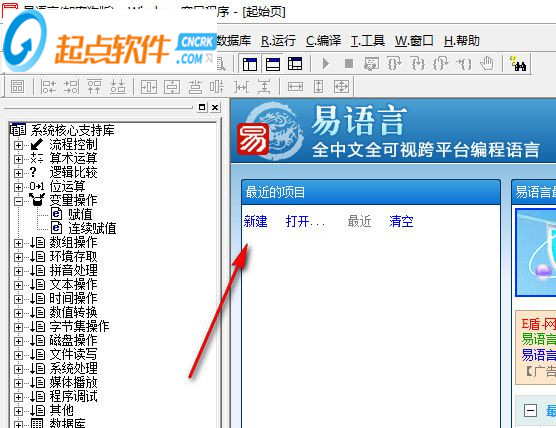Click the step into braces icon
This screenshot has width=556, height=428.
pos(417,64)
